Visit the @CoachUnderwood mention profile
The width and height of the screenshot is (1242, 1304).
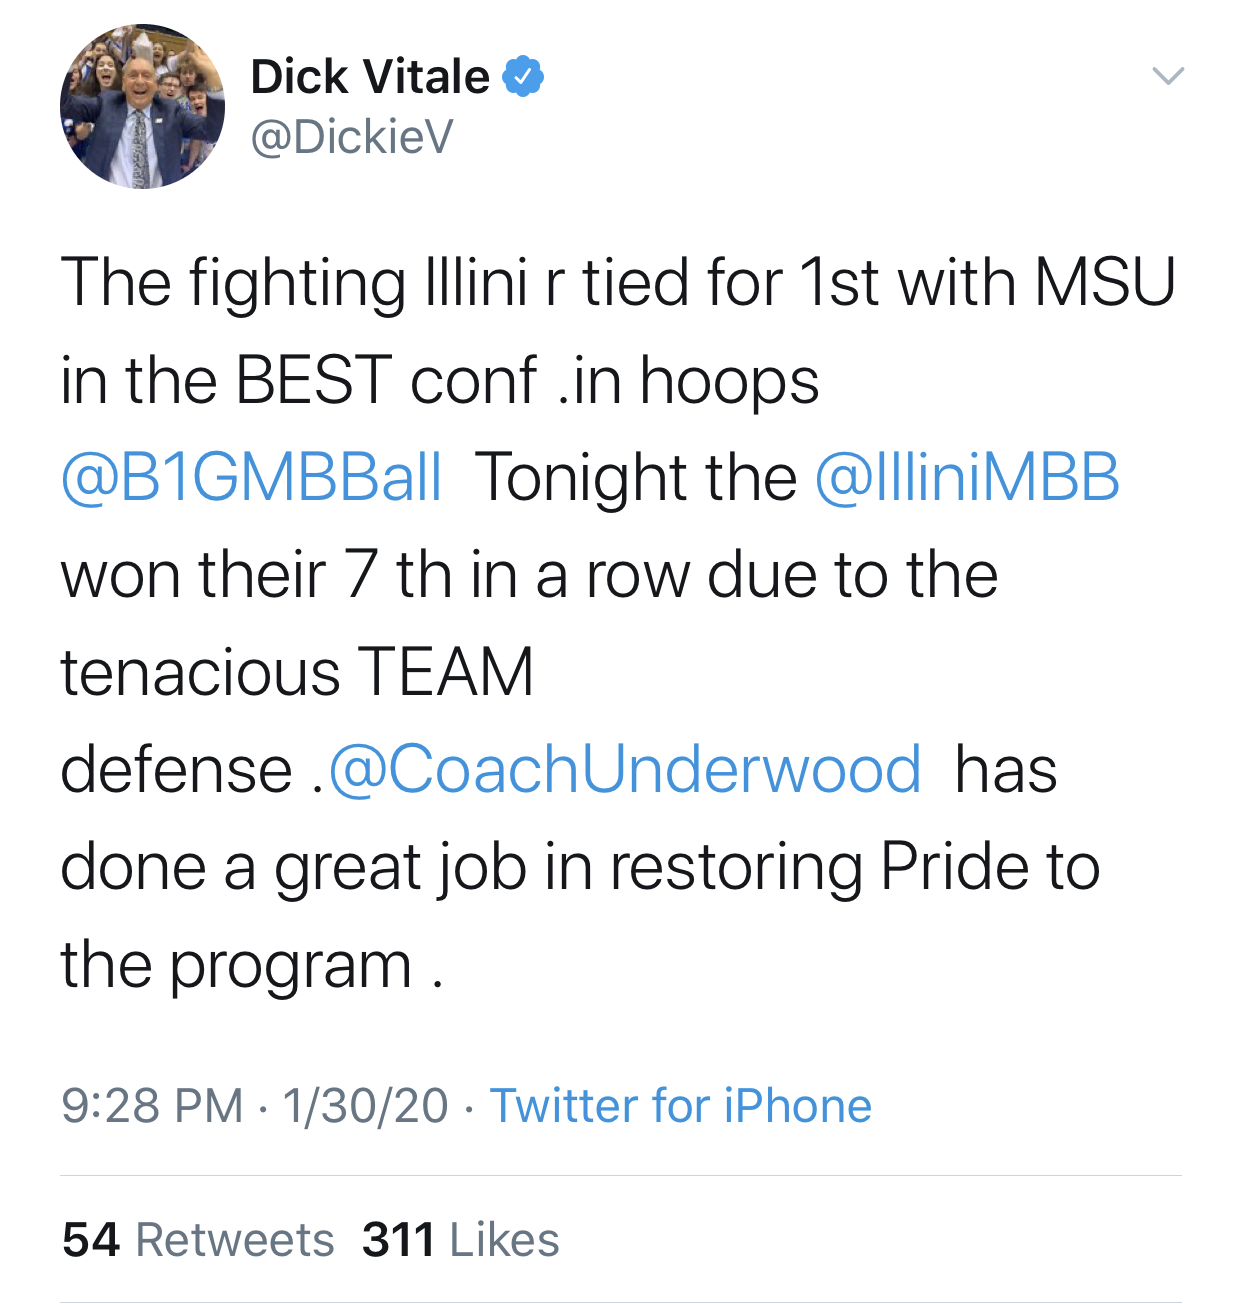pos(625,770)
